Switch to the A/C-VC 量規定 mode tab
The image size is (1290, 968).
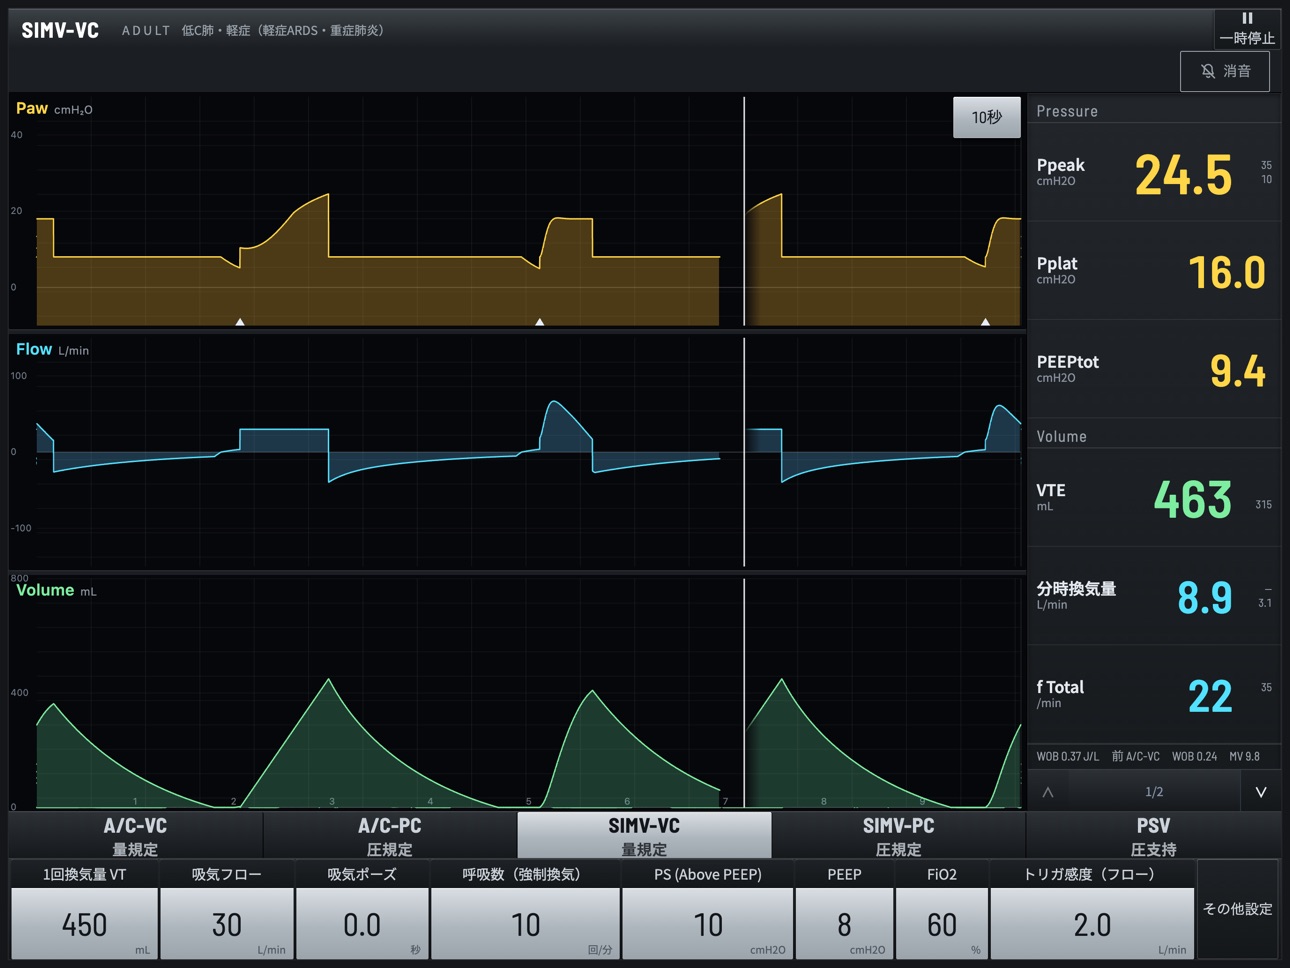[x=135, y=836]
